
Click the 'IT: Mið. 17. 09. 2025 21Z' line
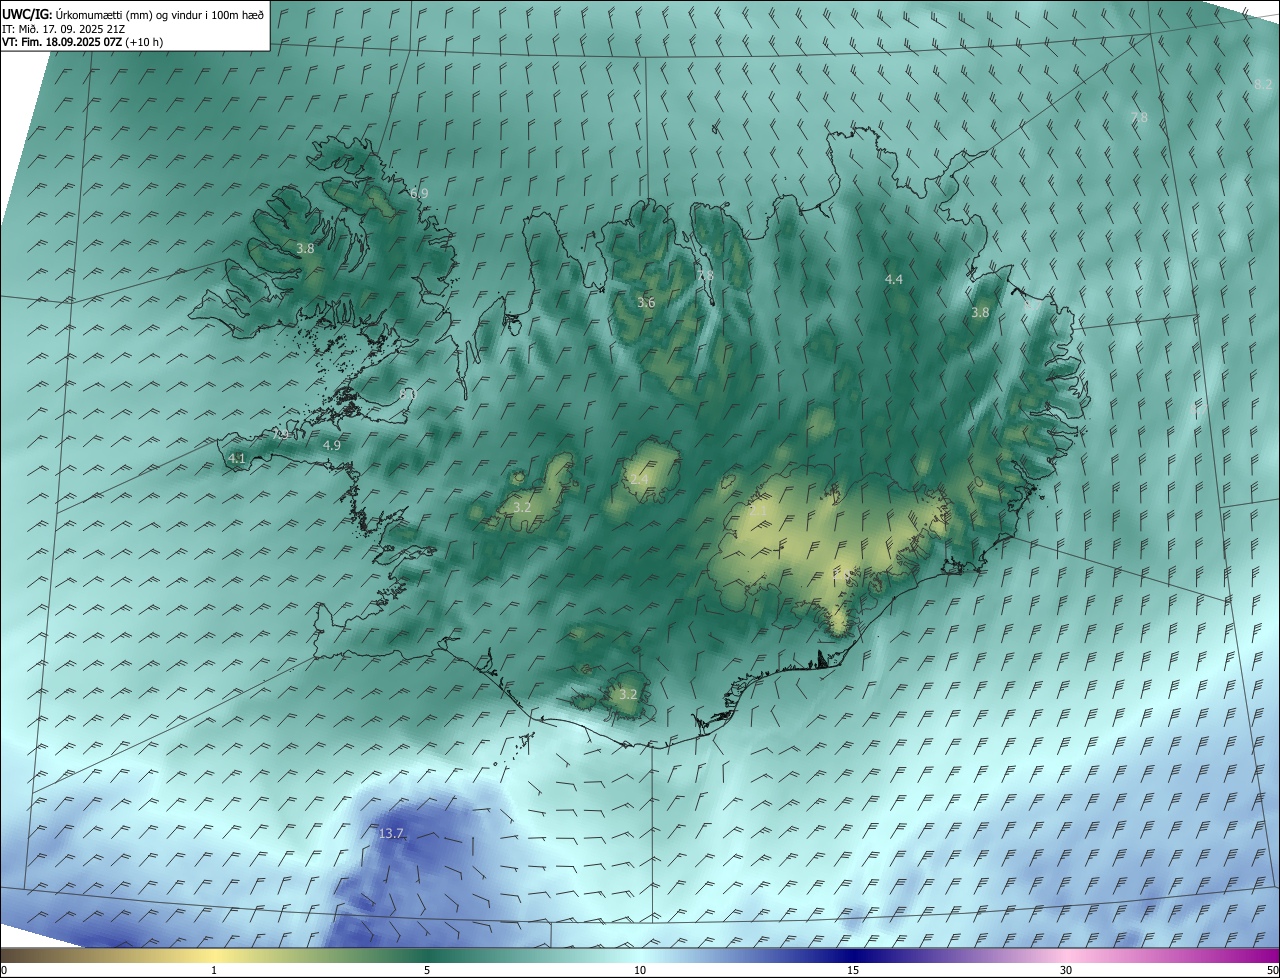(x=66, y=28)
